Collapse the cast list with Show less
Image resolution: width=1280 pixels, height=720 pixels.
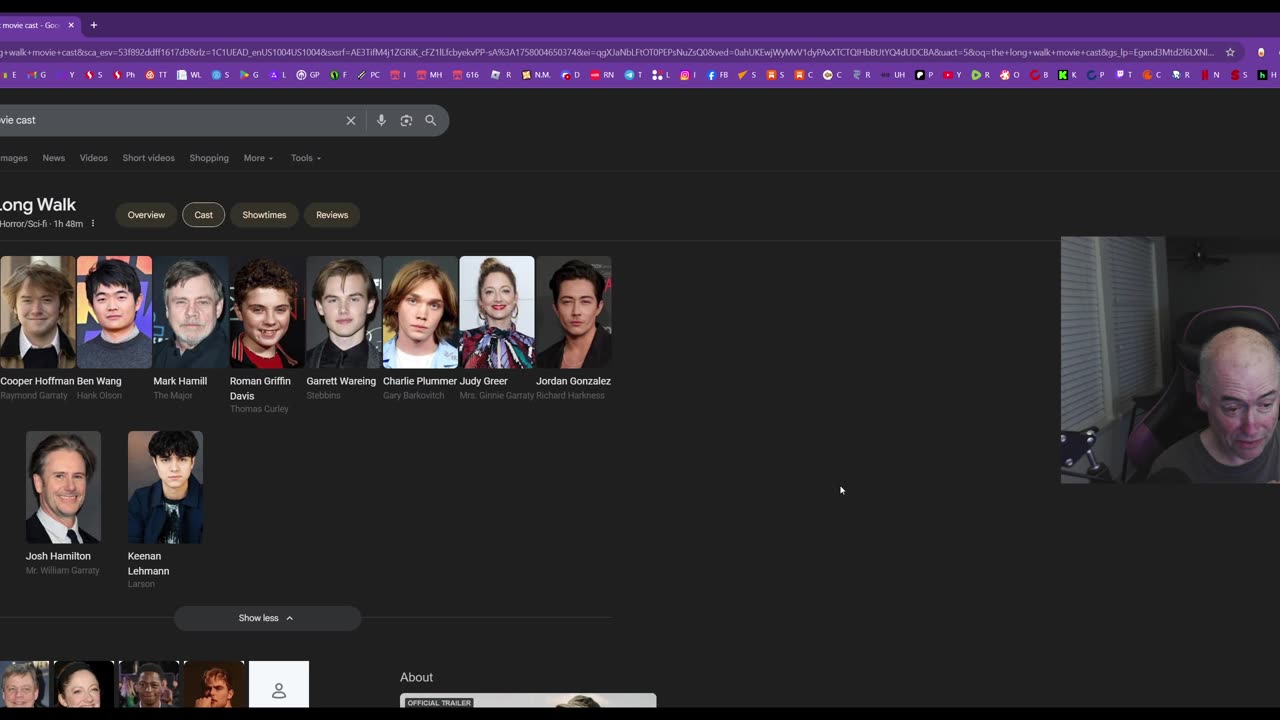267,618
